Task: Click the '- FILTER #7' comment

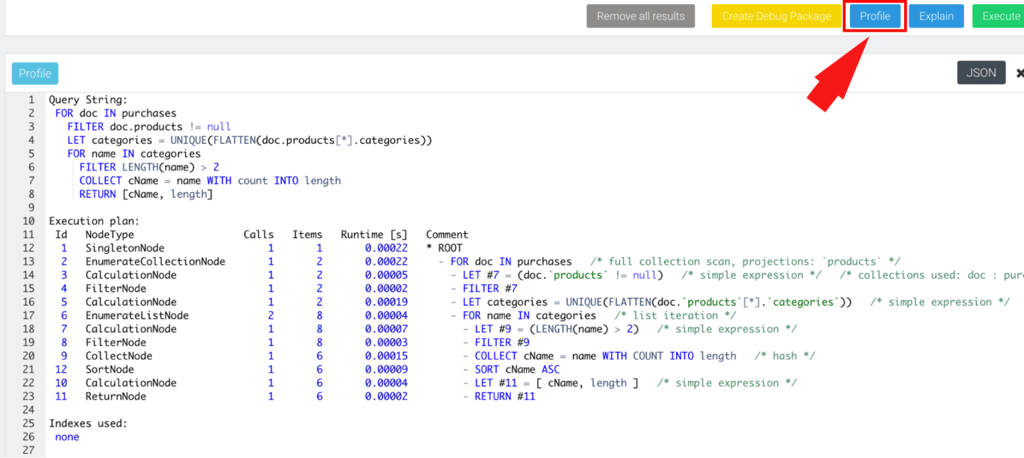Action: coord(485,288)
